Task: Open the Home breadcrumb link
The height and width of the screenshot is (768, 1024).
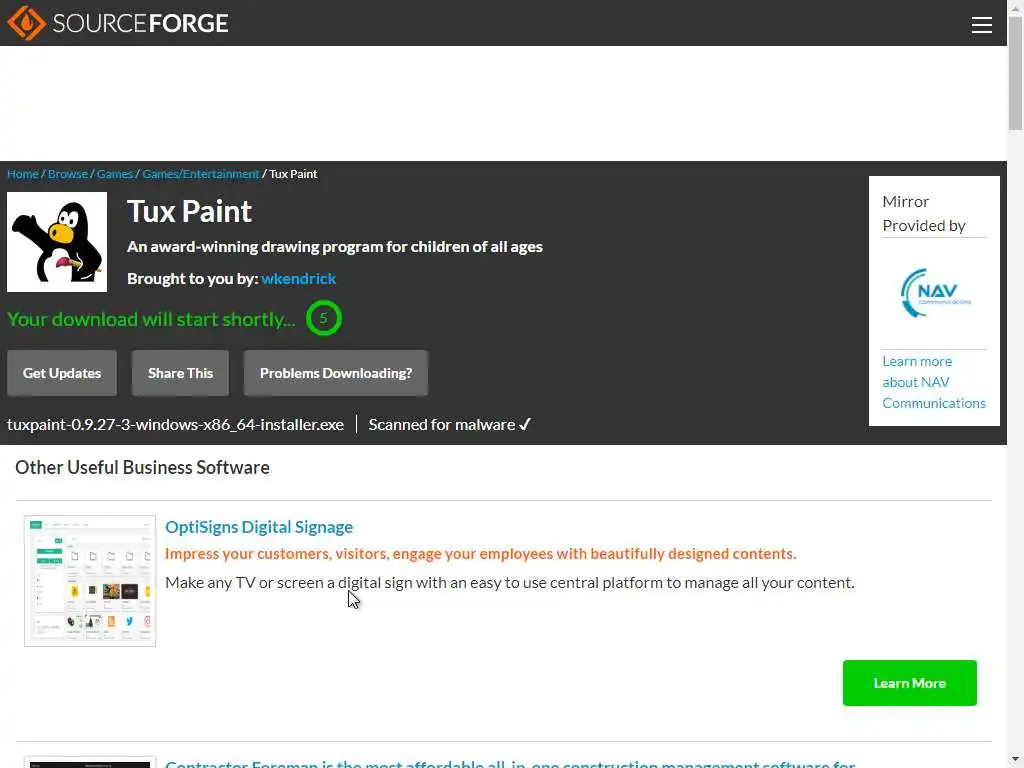Action: coord(22,174)
